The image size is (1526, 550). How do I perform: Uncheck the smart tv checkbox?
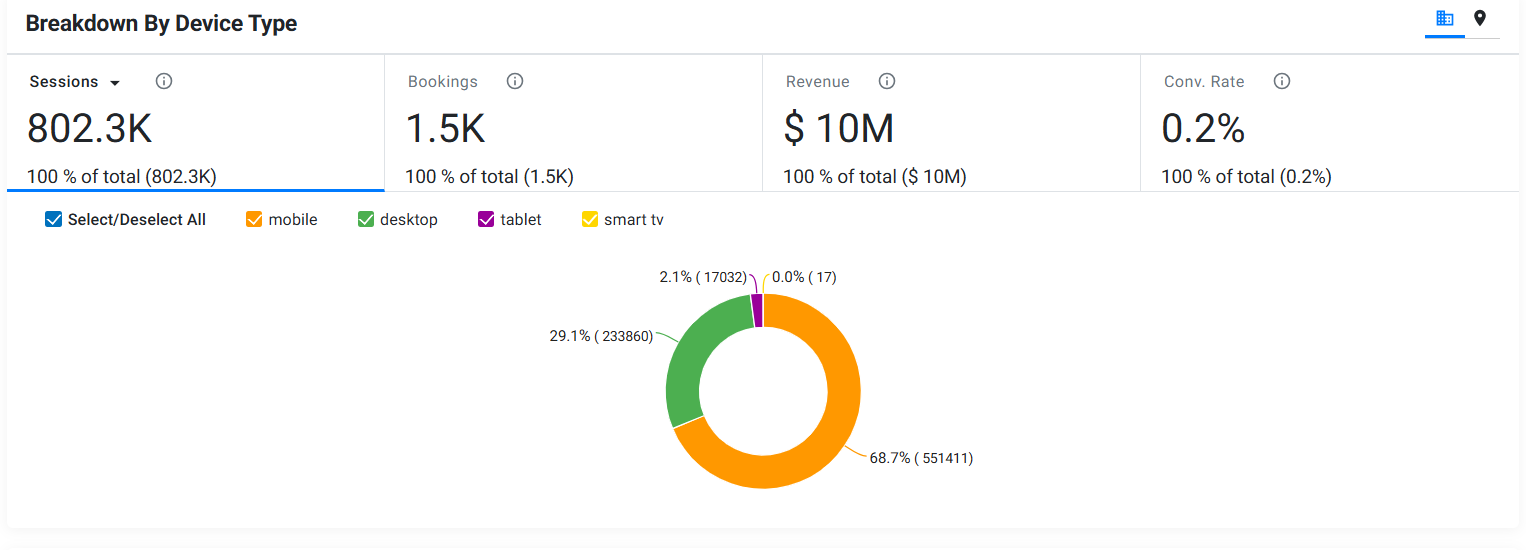[x=590, y=219]
